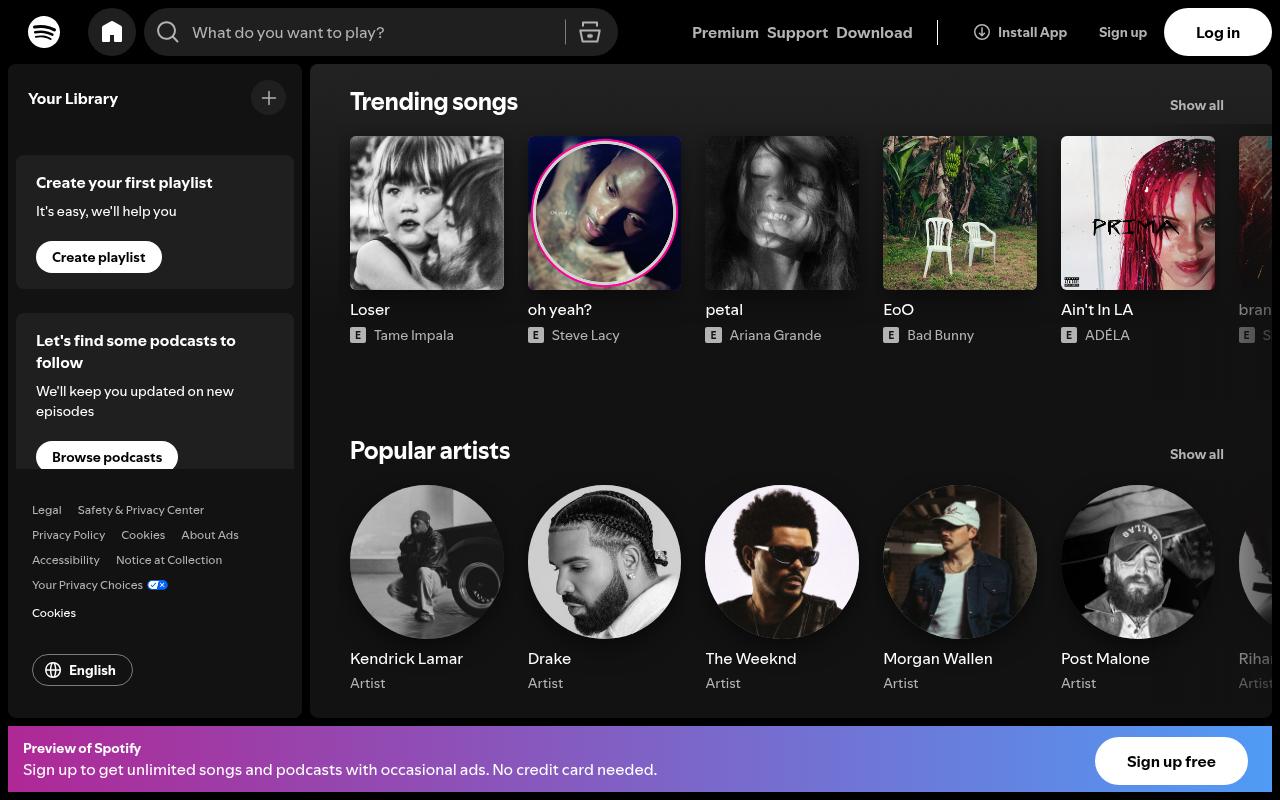Open the Privacy Policy link
Viewport: 1280px width, 800px height.
[68, 535]
